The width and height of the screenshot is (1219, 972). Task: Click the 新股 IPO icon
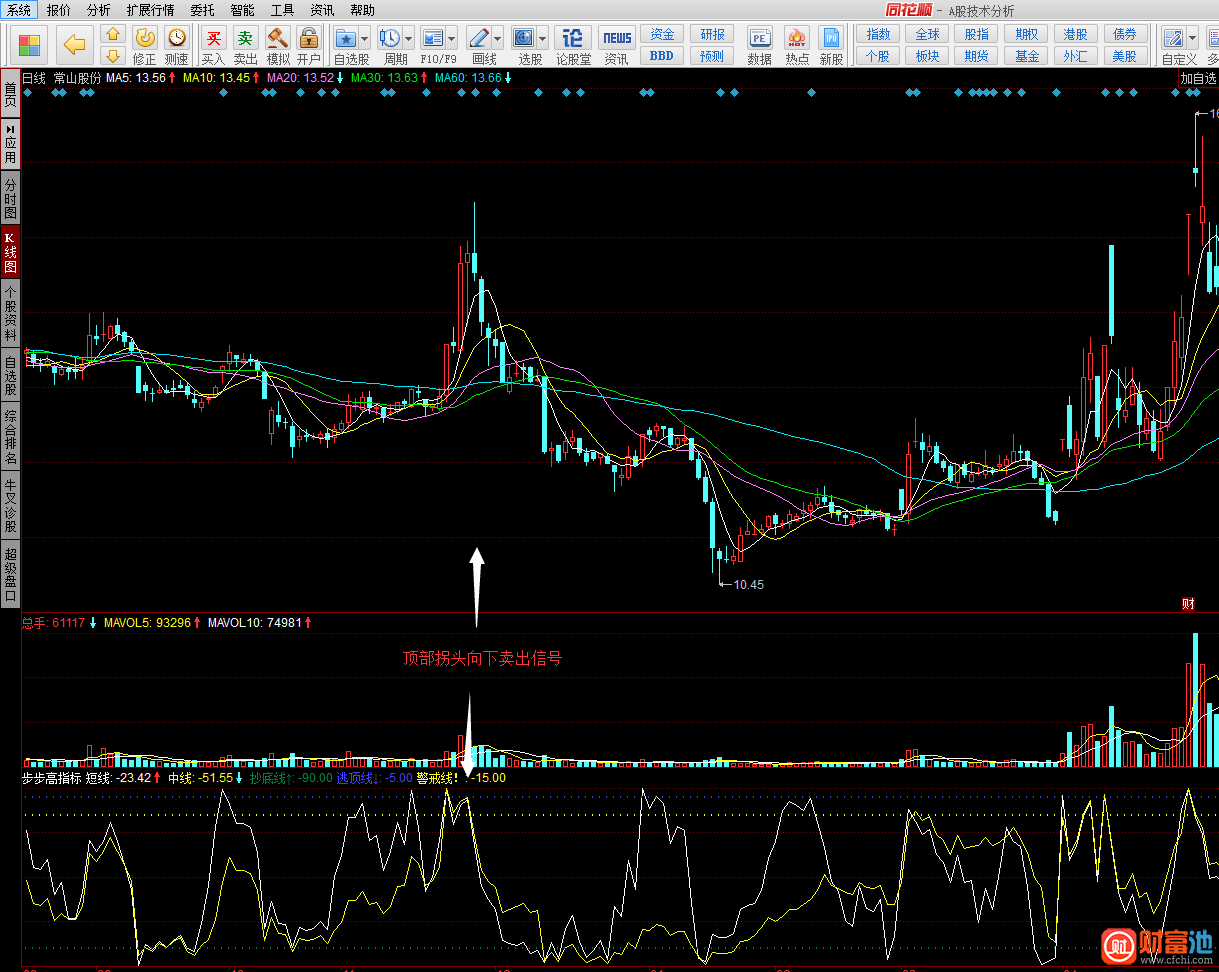[x=831, y=39]
